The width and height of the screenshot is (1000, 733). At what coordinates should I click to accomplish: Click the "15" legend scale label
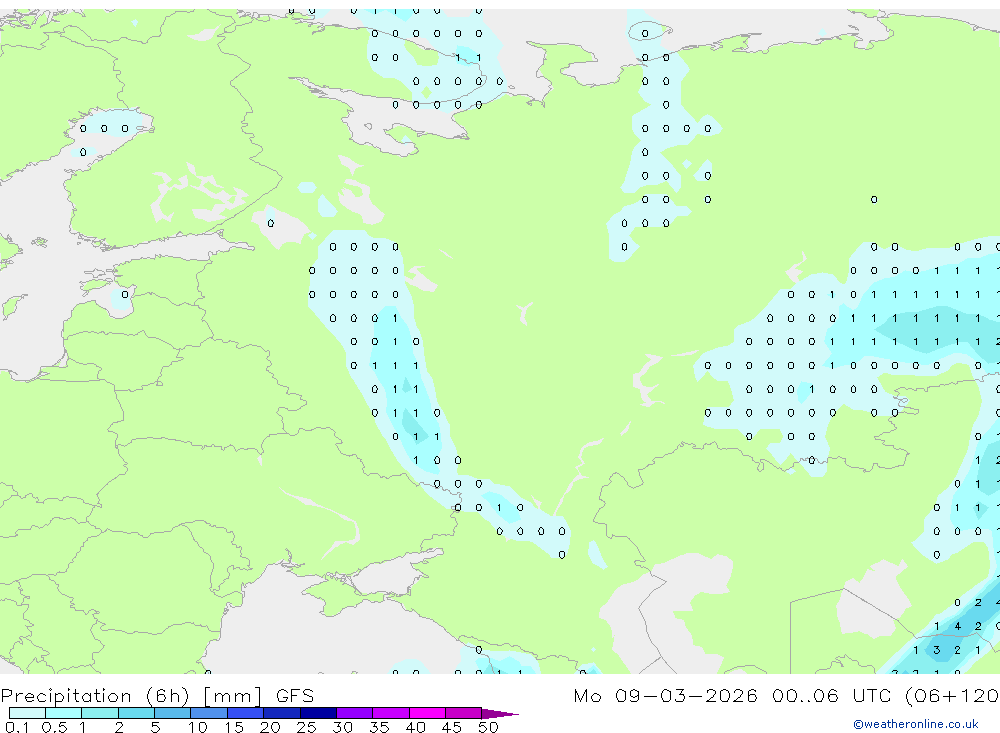pyautogui.click(x=234, y=727)
